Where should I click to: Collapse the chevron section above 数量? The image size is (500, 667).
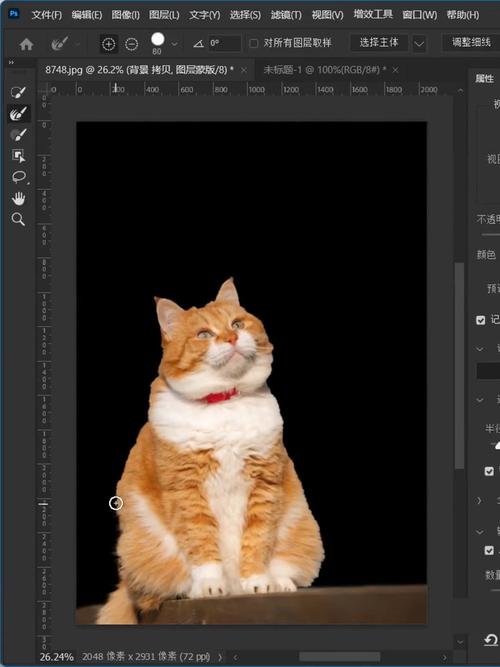click(x=480, y=532)
